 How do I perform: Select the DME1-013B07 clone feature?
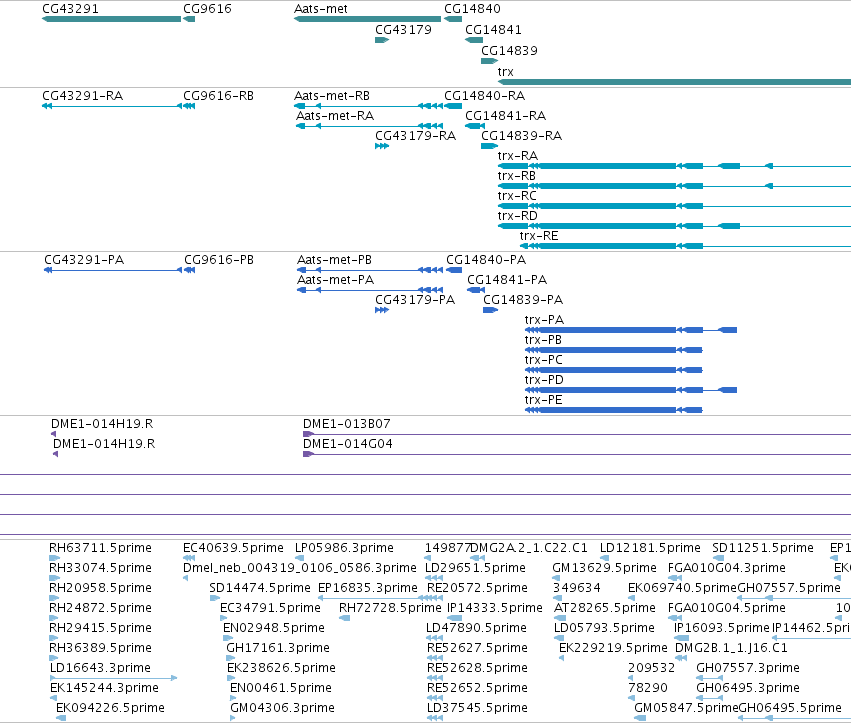click(577, 434)
